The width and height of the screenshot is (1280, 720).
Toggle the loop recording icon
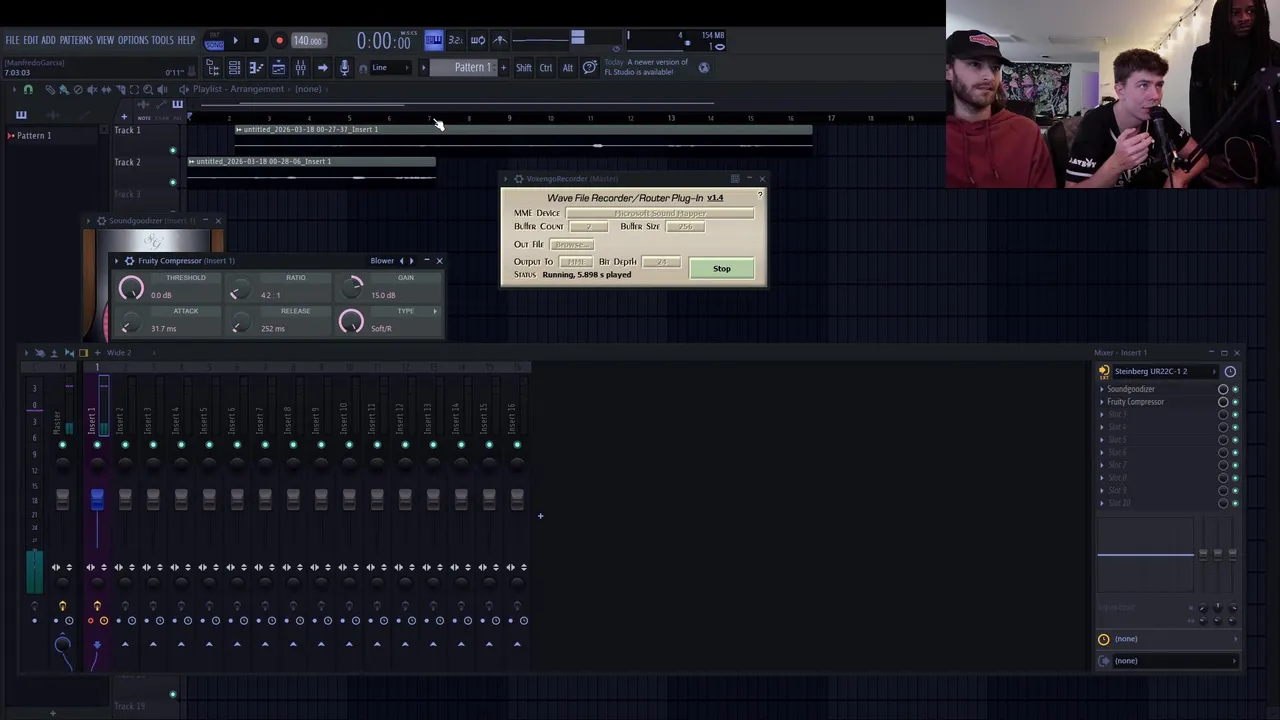click(477, 40)
